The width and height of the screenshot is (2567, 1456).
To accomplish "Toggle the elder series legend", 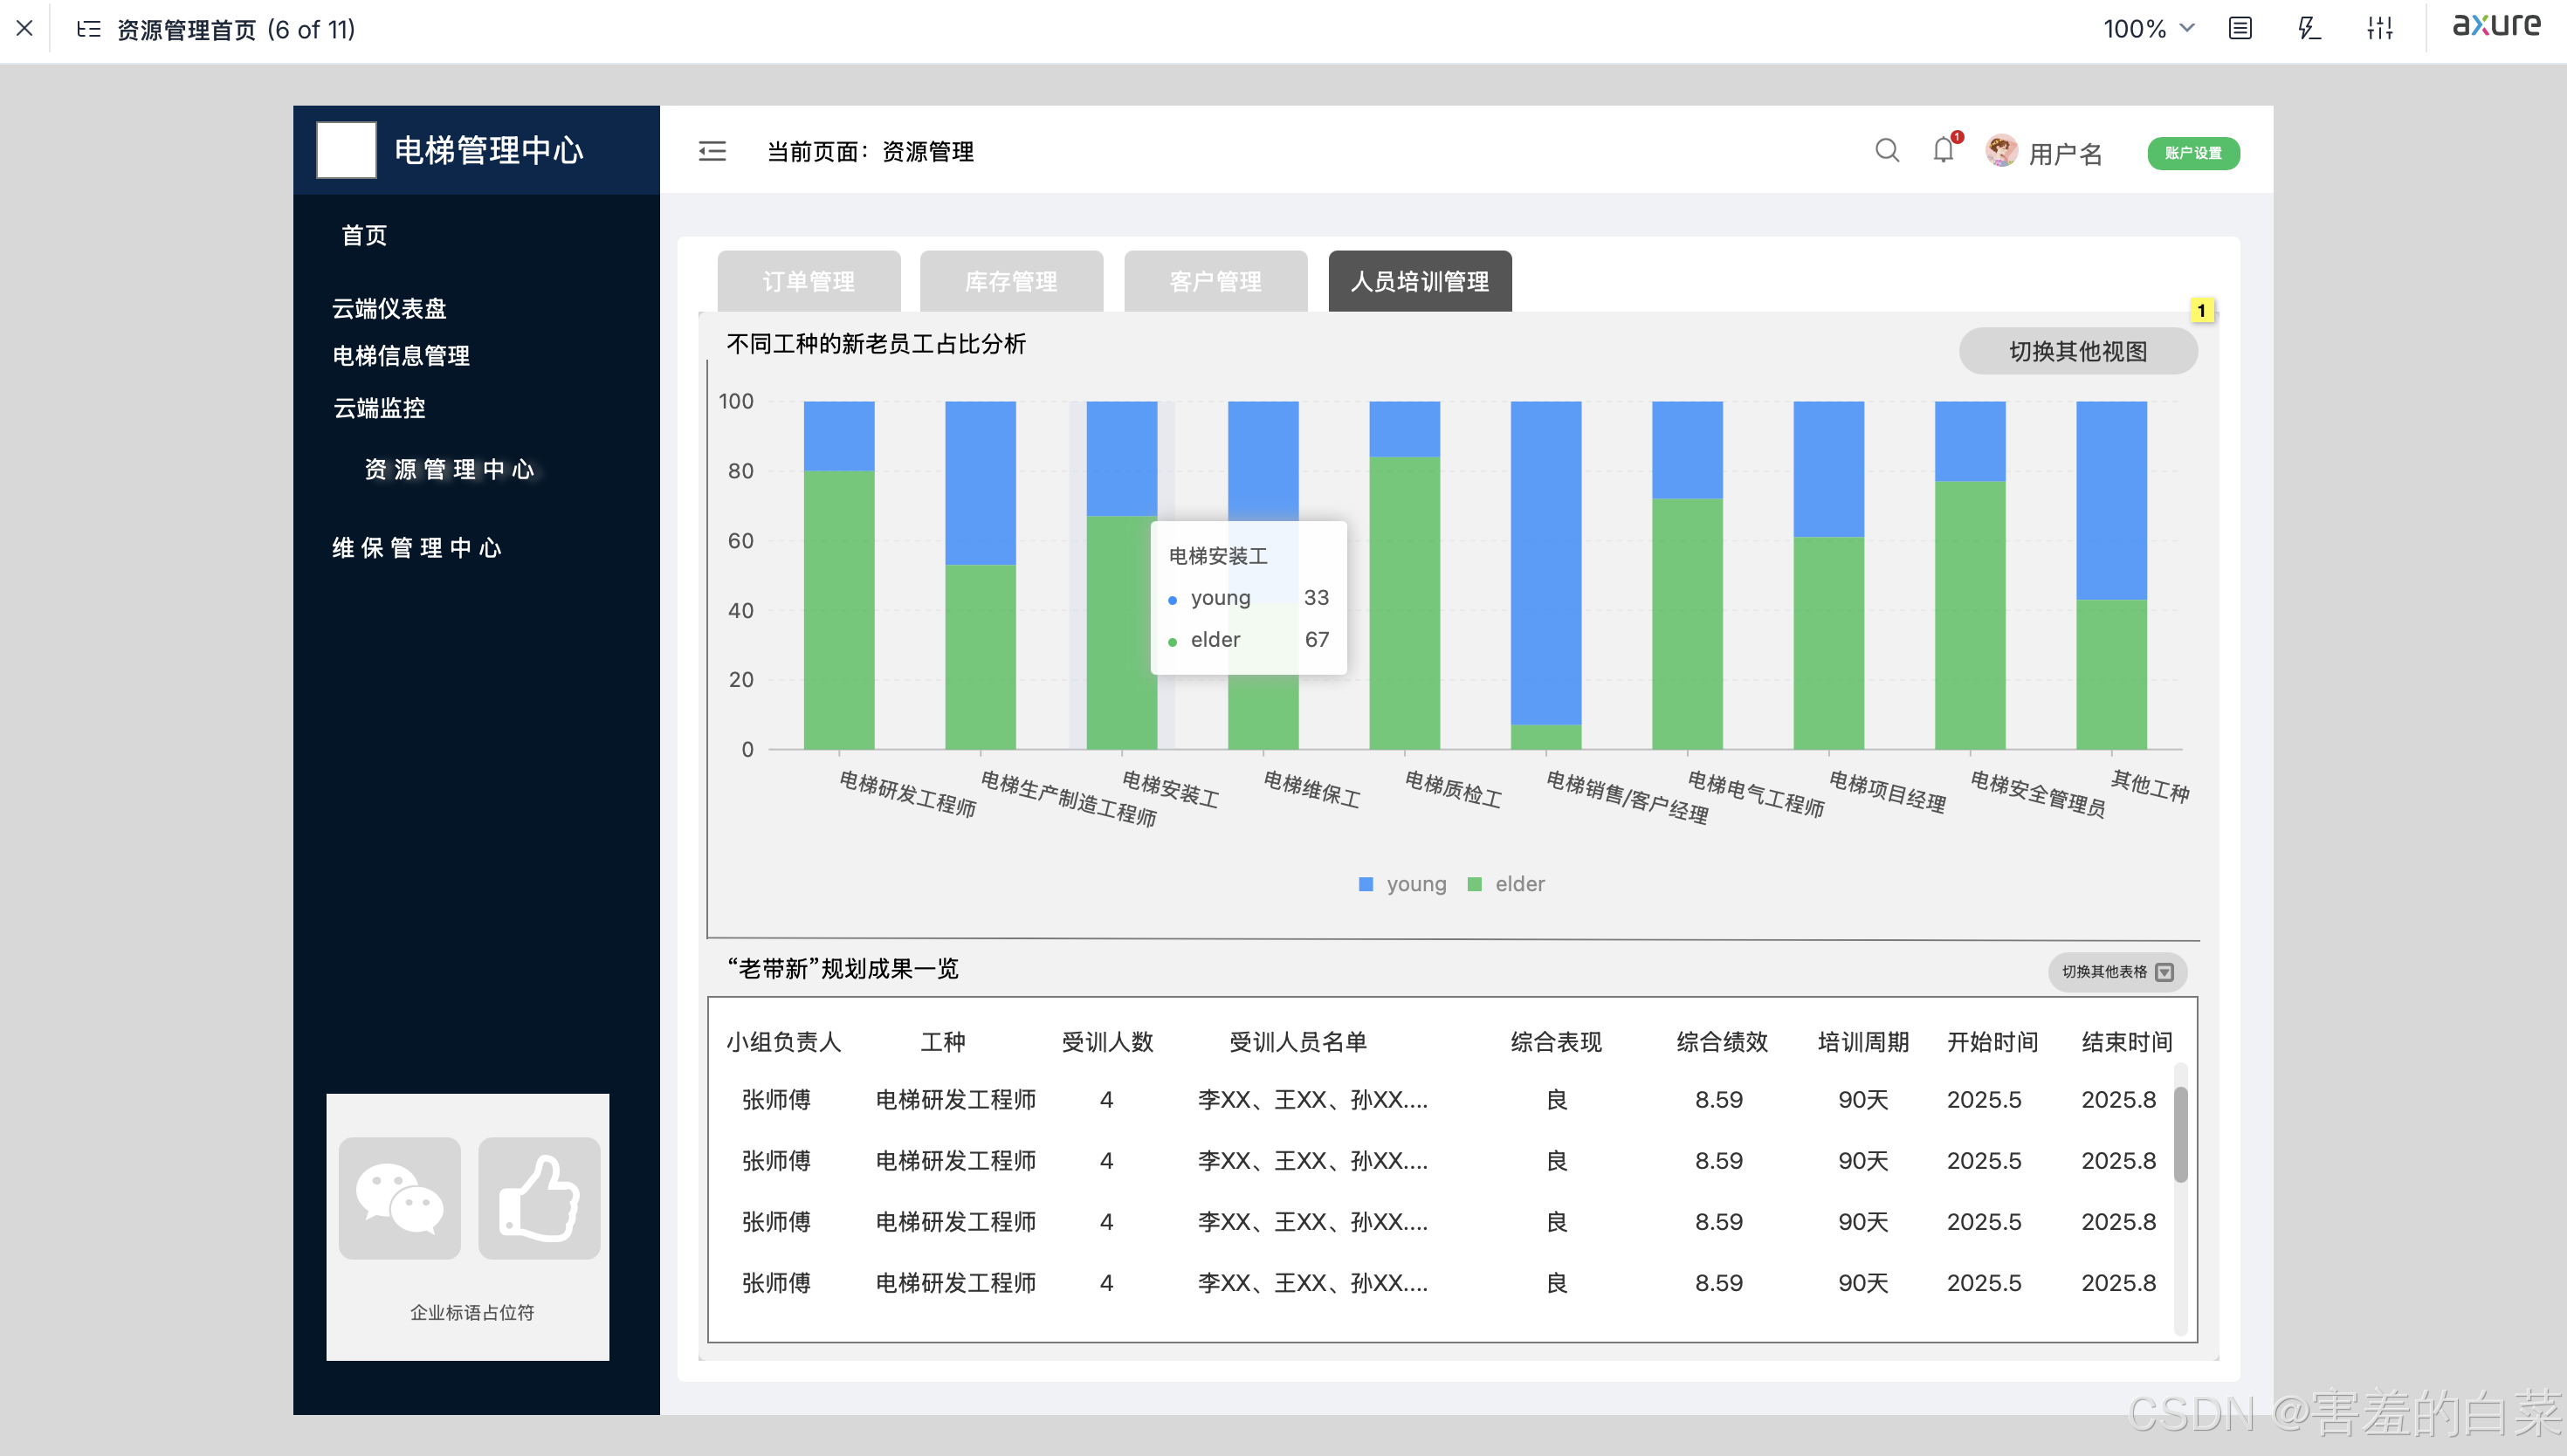I will [x=1506, y=884].
